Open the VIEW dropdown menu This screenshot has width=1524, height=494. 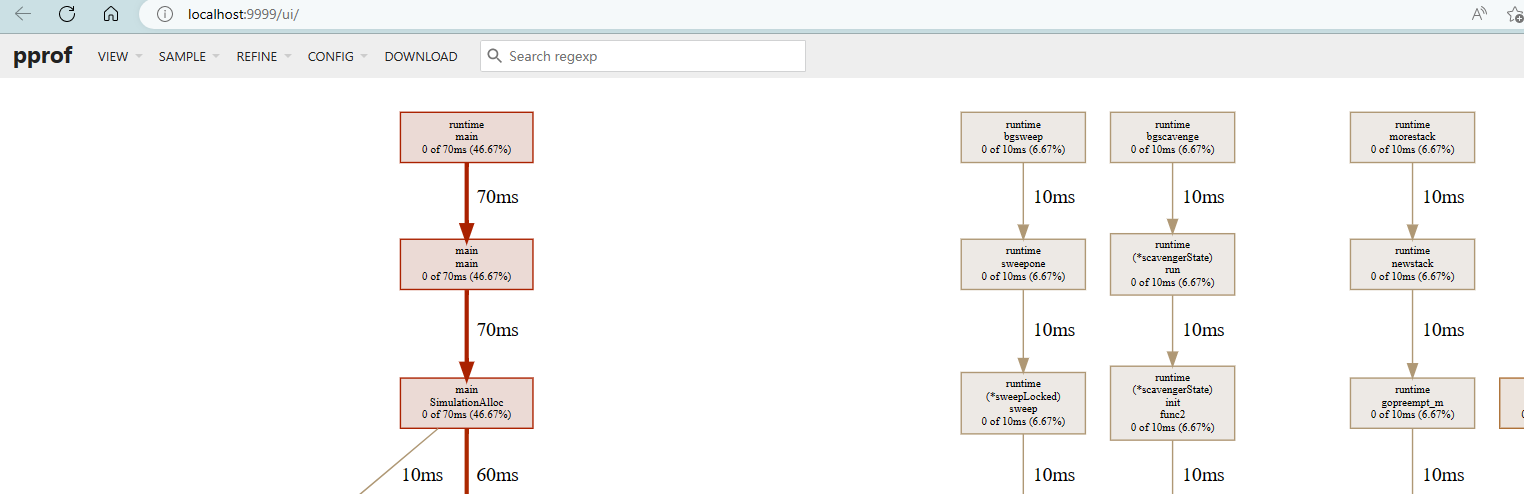pyautogui.click(x=120, y=57)
